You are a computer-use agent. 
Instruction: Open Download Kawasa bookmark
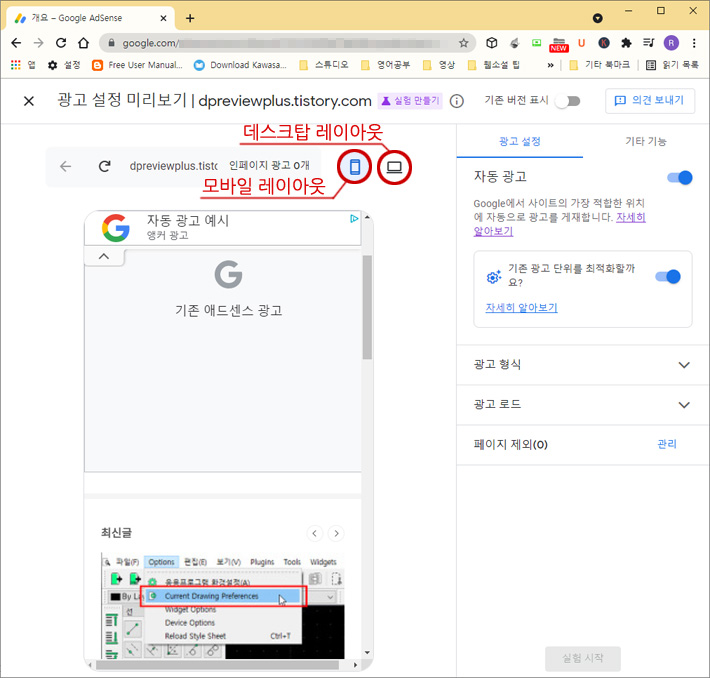click(x=240, y=65)
